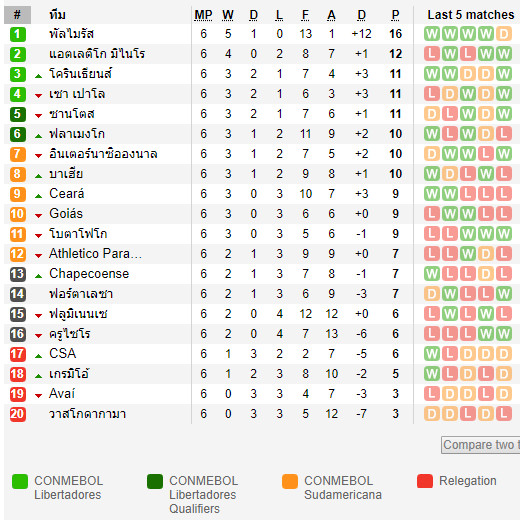This screenshot has height=520, width=520.
Task: Sort table by MP column header
Action: coord(203,15)
